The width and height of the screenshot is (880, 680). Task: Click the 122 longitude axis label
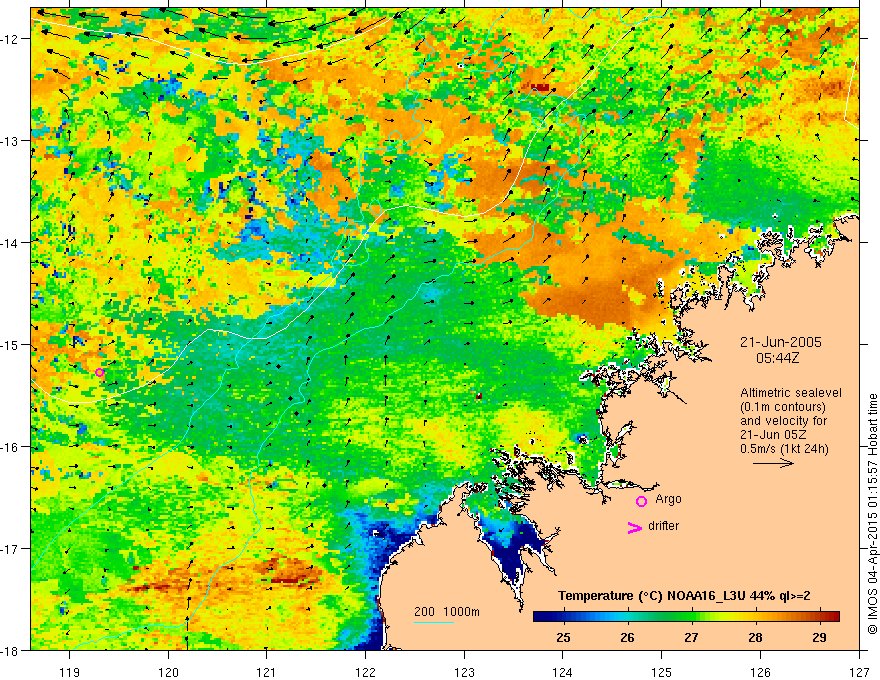(x=365, y=672)
